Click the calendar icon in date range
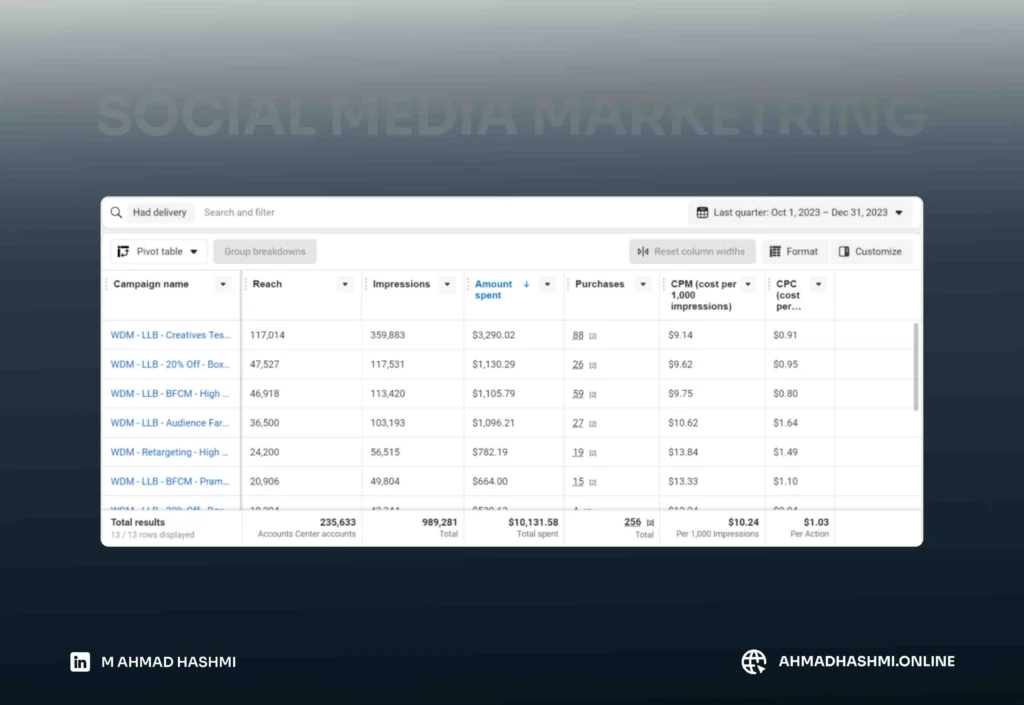 pyautogui.click(x=702, y=212)
